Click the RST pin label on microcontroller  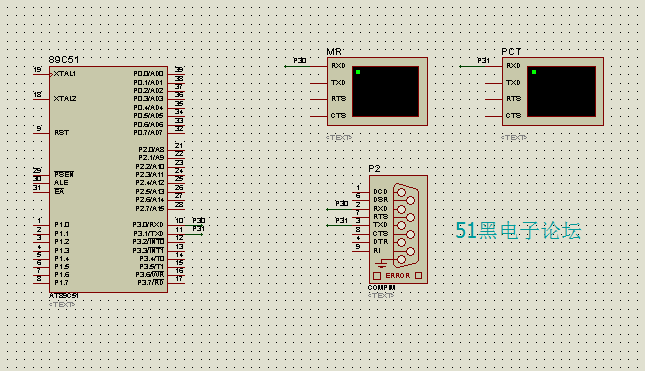(x=61, y=132)
